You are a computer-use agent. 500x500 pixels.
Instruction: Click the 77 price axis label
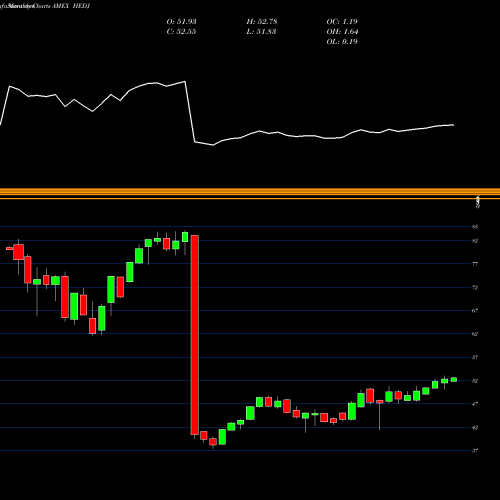(475, 264)
